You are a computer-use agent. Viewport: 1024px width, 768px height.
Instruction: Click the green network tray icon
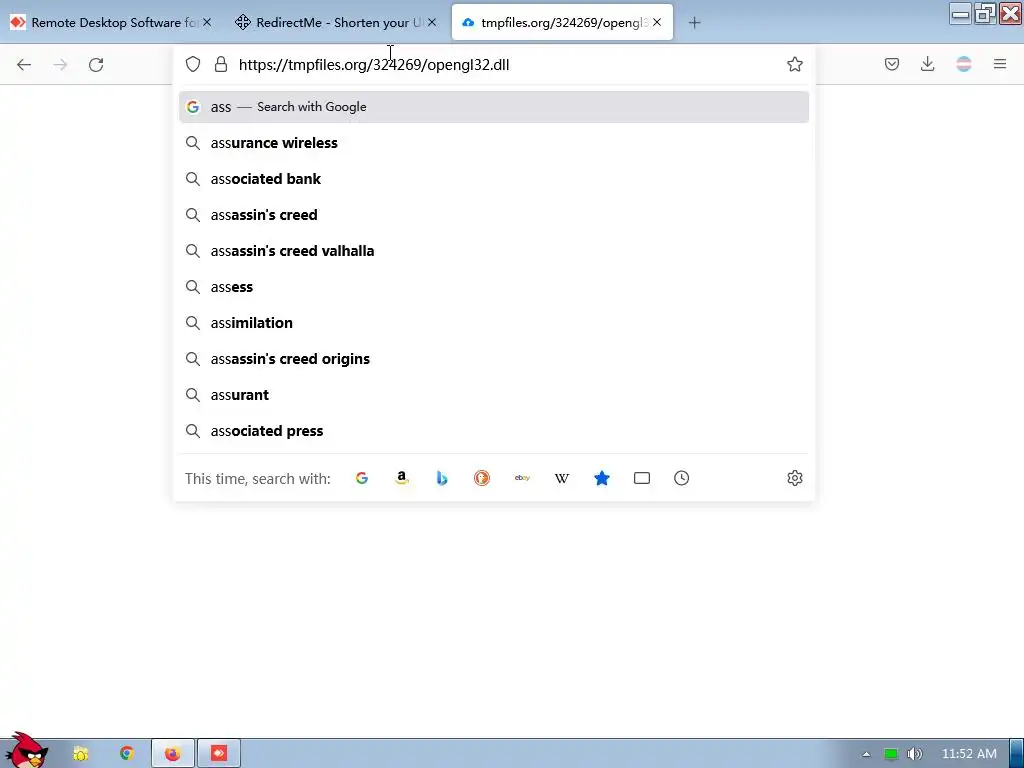coord(891,754)
